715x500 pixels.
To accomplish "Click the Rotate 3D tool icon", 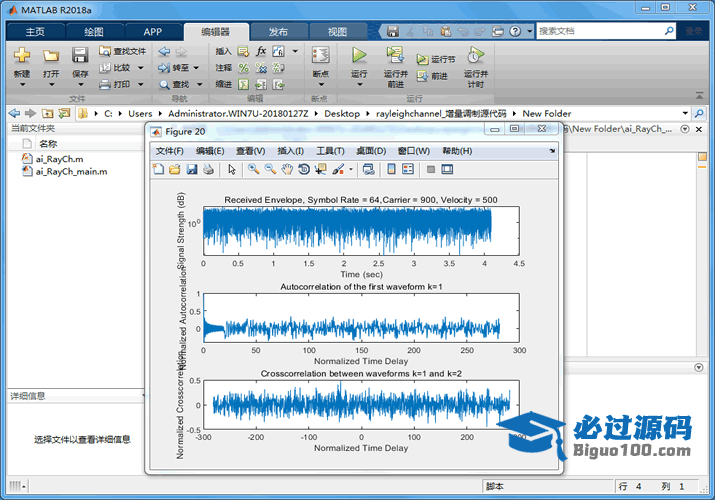I will [x=303, y=169].
